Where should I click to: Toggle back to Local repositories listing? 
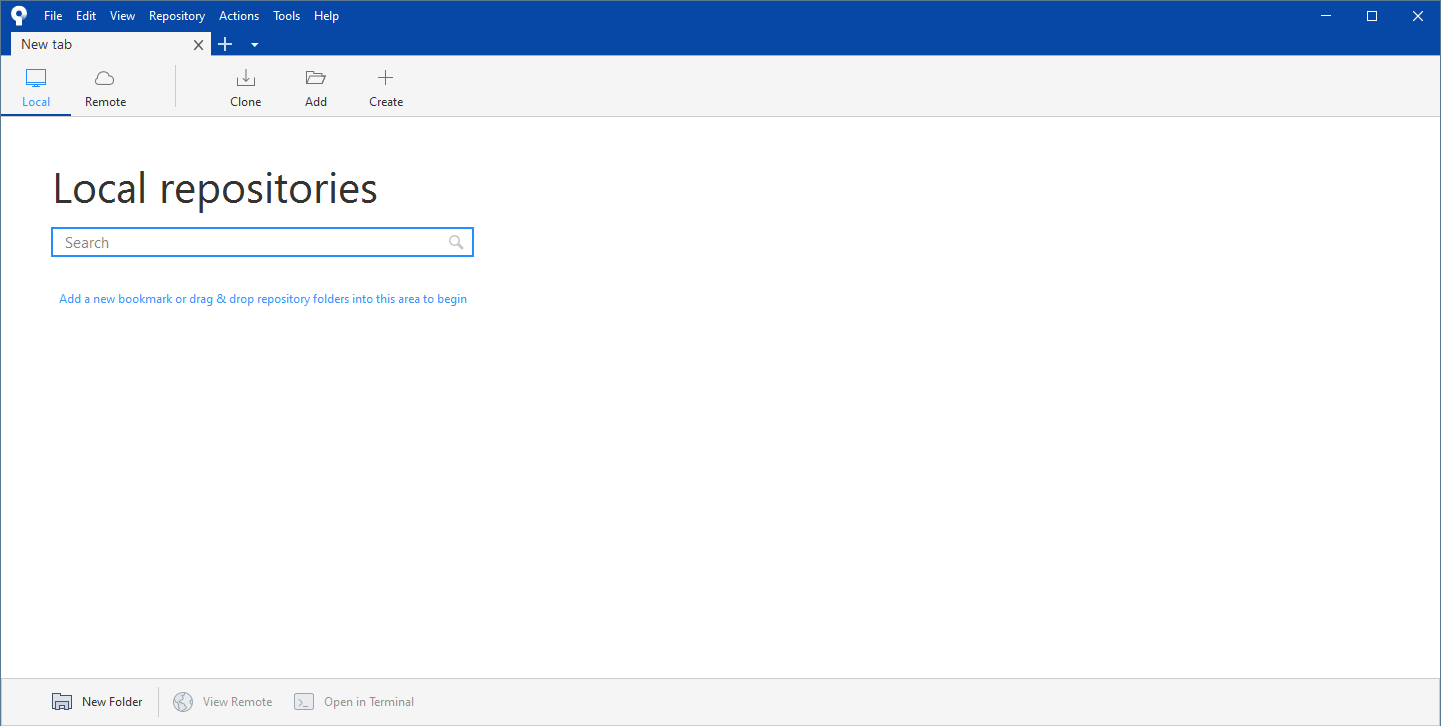pos(36,86)
